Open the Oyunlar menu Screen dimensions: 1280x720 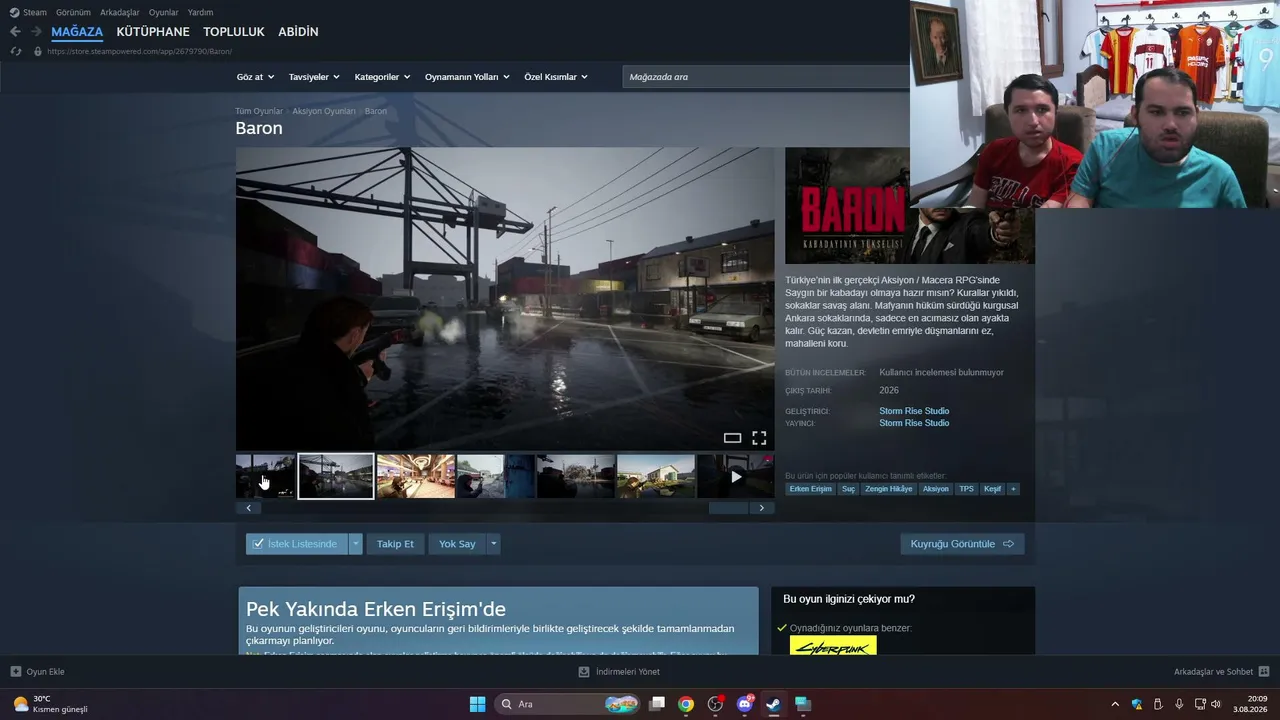164,12
